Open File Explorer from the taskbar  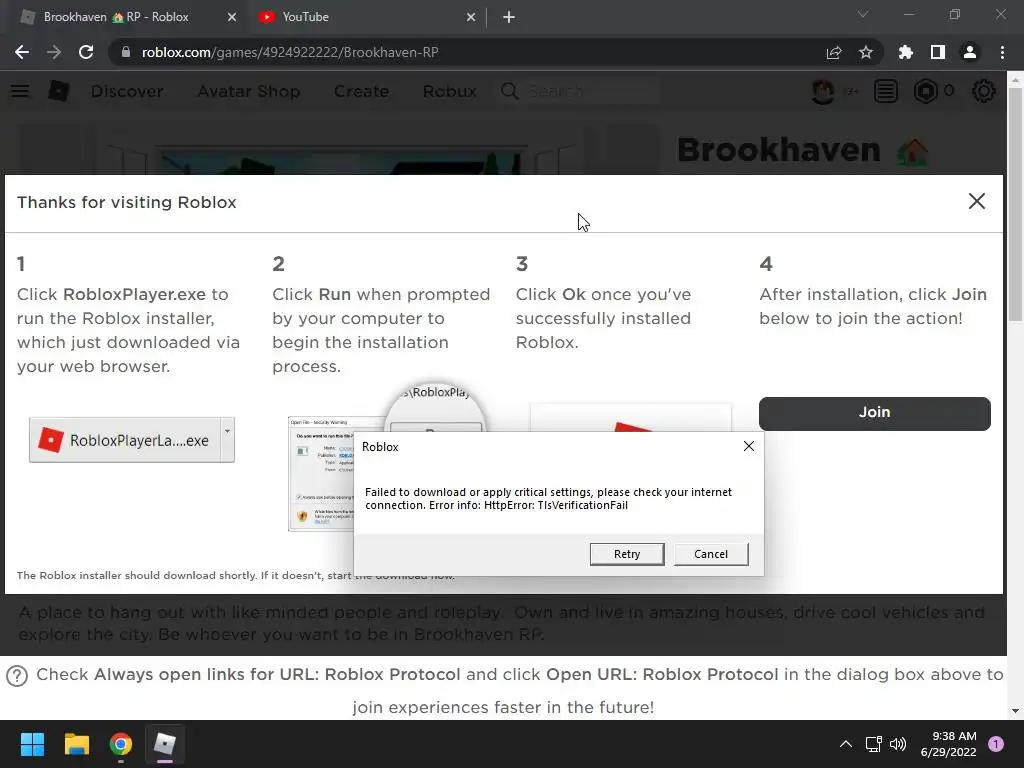(76, 744)
